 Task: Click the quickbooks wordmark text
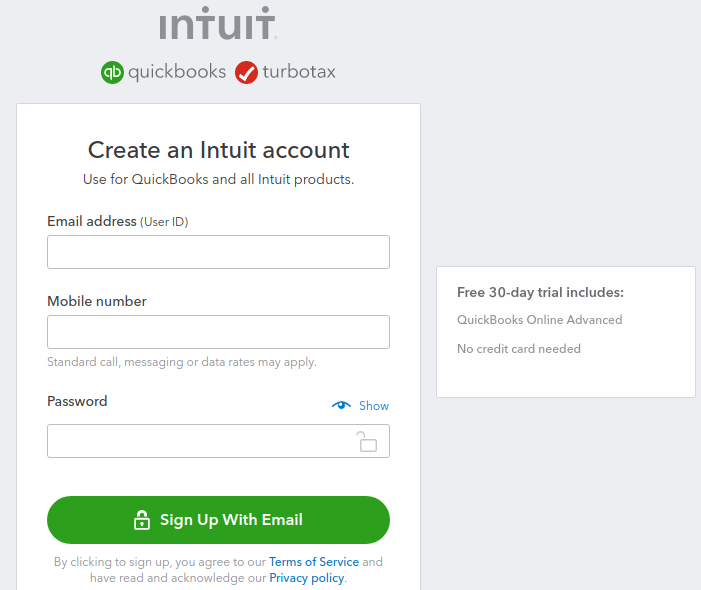(177, 72)
